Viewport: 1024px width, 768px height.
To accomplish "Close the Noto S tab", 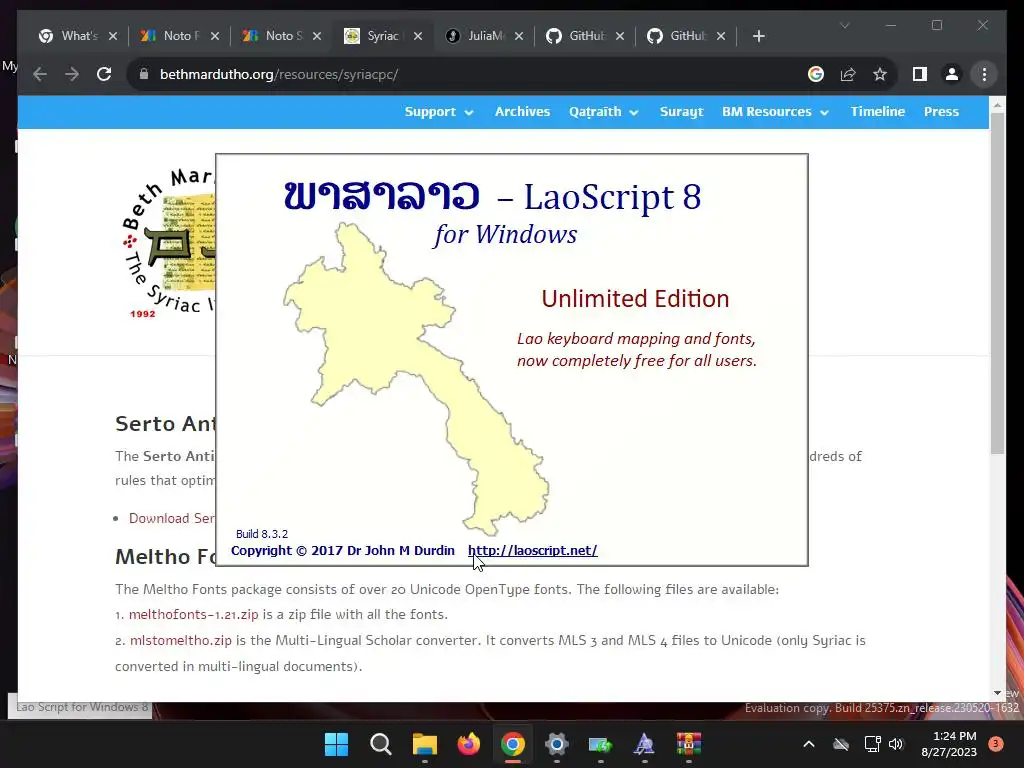I will (317, 36).
